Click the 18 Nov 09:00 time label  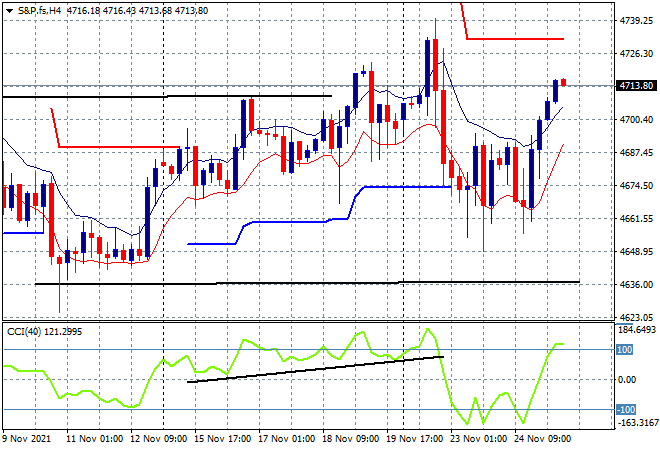point(351,439)
